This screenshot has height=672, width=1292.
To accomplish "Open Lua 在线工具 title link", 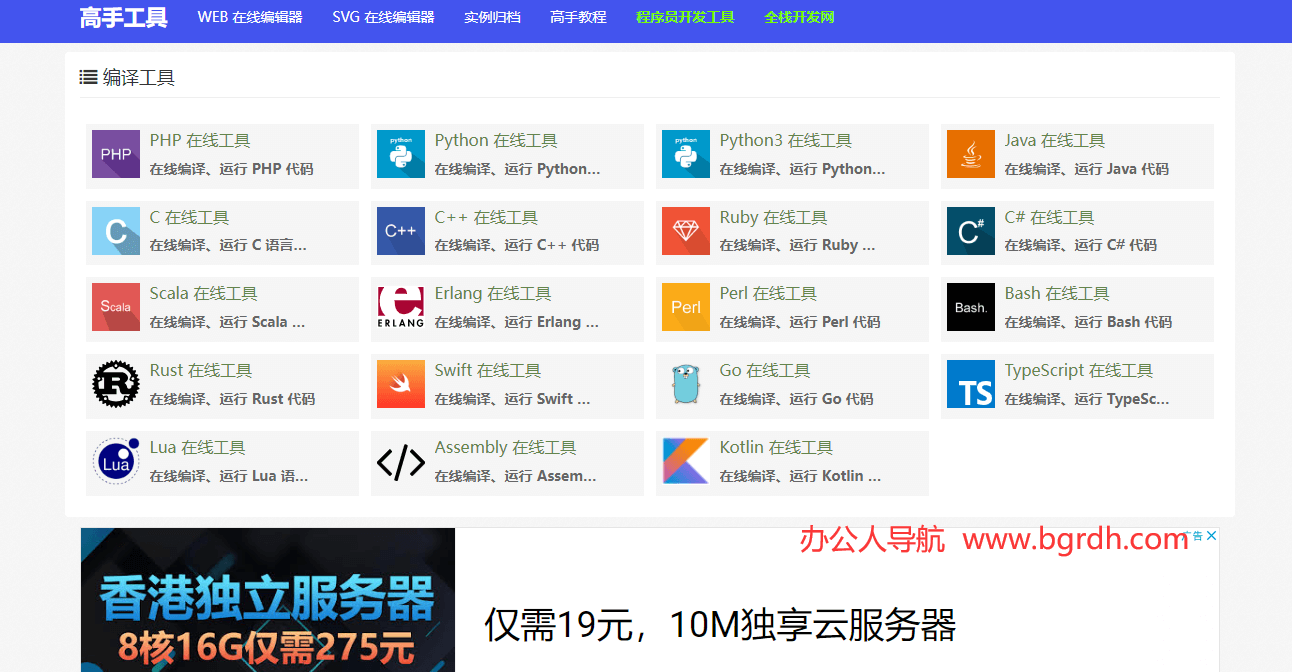I will 198,448.
